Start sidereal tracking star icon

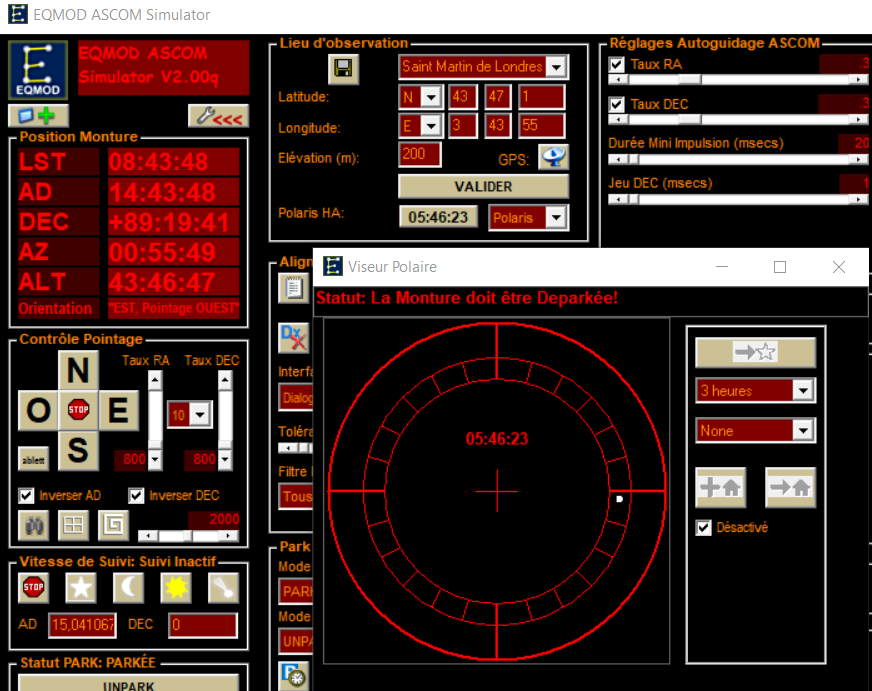[81, 588]
